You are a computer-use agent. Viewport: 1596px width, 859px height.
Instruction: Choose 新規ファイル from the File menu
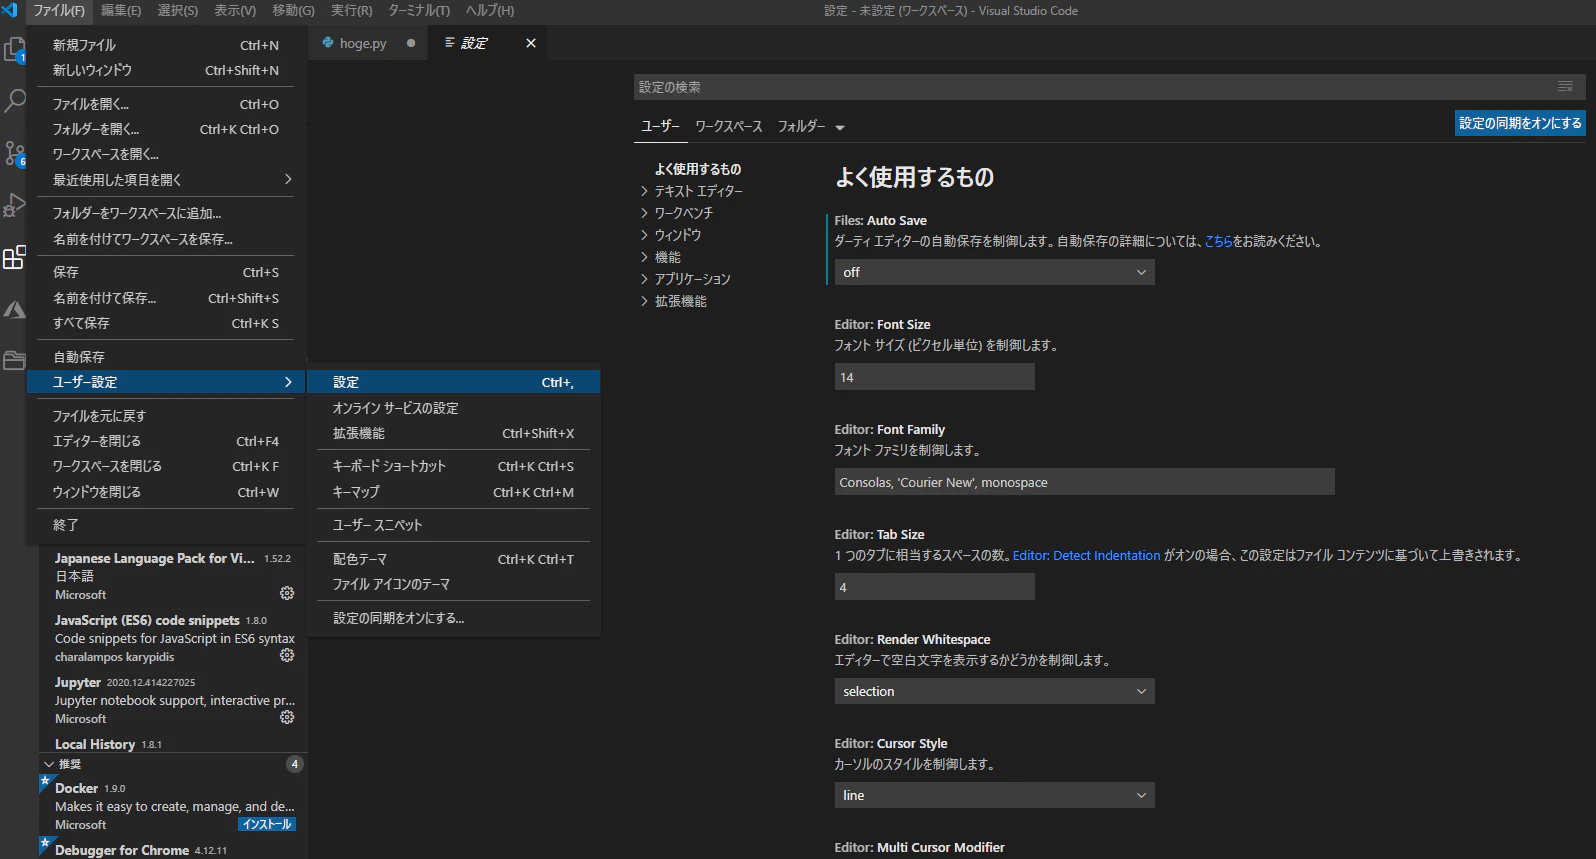pyautogui.click(x=166, y=45)
